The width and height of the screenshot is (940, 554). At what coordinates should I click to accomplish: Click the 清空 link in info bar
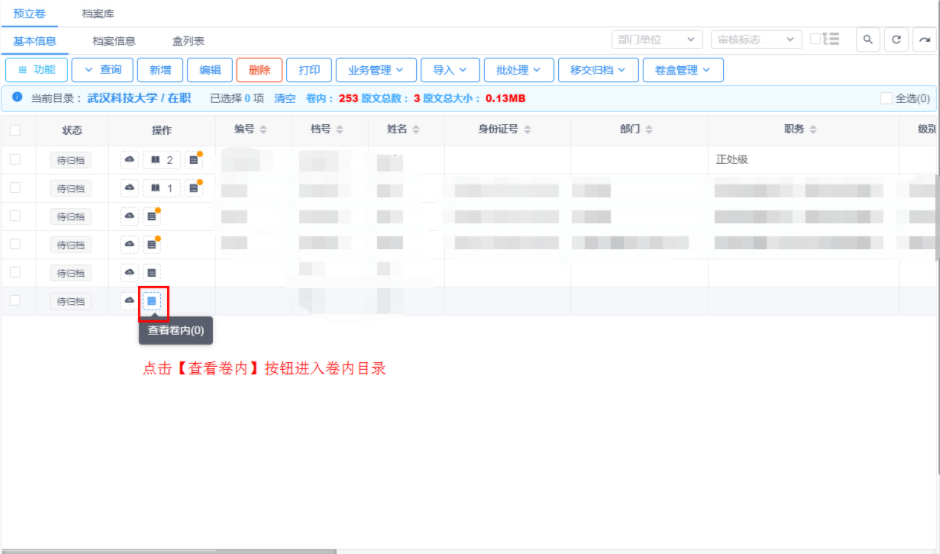pos(285,98)
